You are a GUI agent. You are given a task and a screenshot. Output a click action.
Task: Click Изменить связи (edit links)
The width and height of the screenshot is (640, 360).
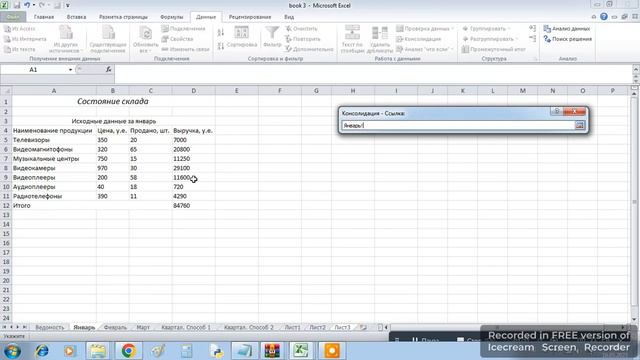click(185, 49)
